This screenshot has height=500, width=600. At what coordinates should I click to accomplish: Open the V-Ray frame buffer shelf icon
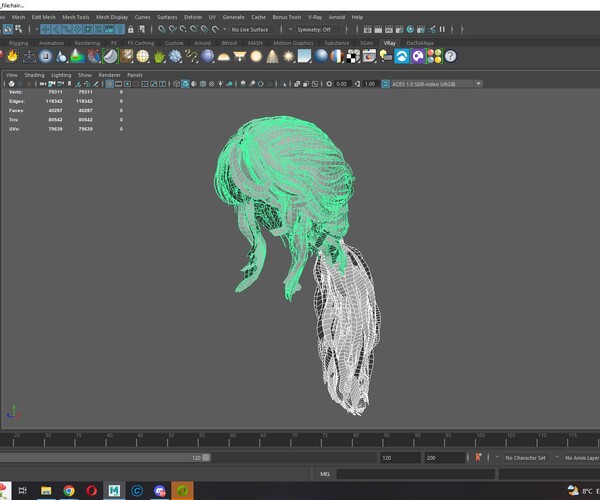click(369, 57)
